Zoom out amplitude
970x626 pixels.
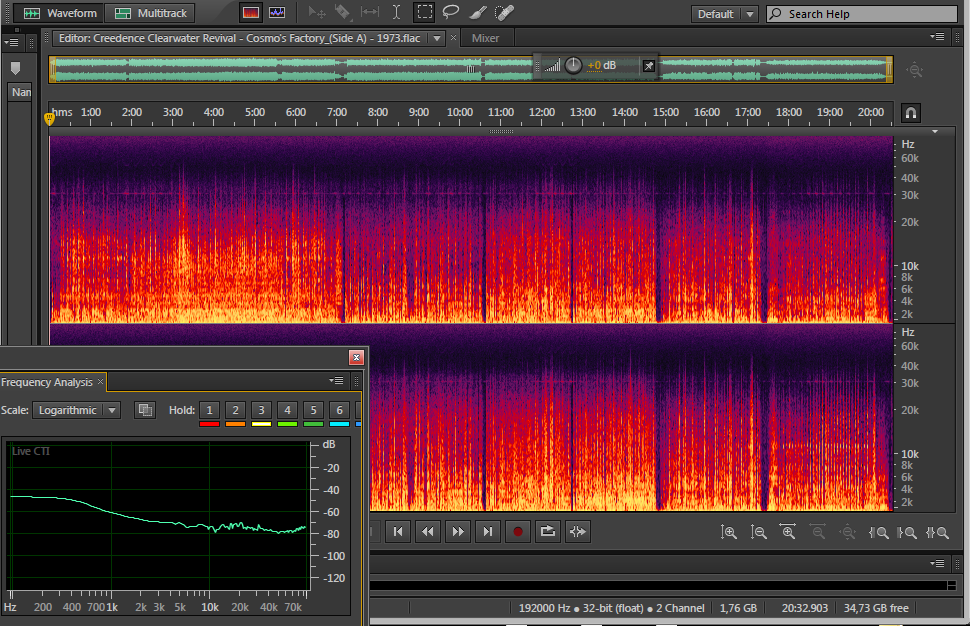click(758, 532)
